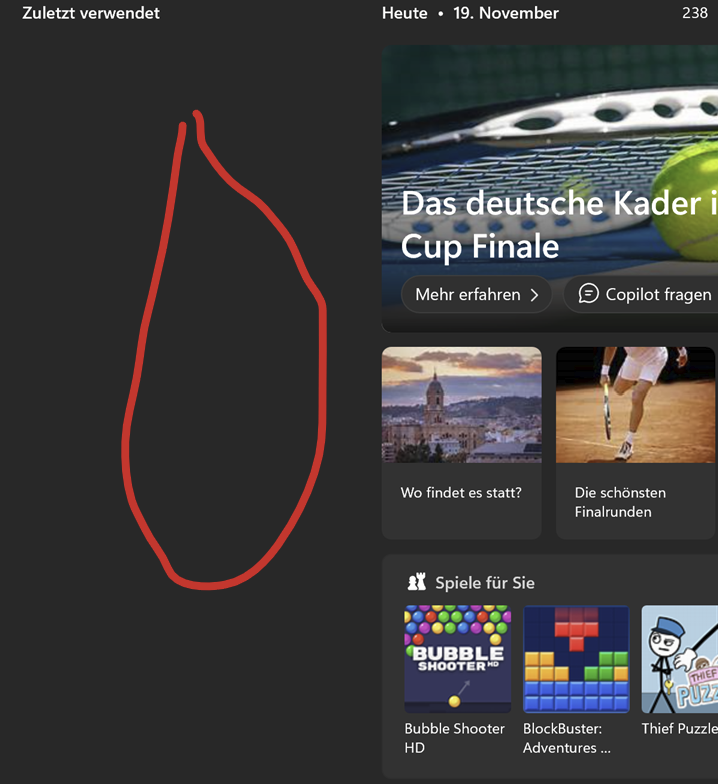Click the Zuletzt verwendet heading
This screenshot has height=784, width=718.
coord(91,13)
